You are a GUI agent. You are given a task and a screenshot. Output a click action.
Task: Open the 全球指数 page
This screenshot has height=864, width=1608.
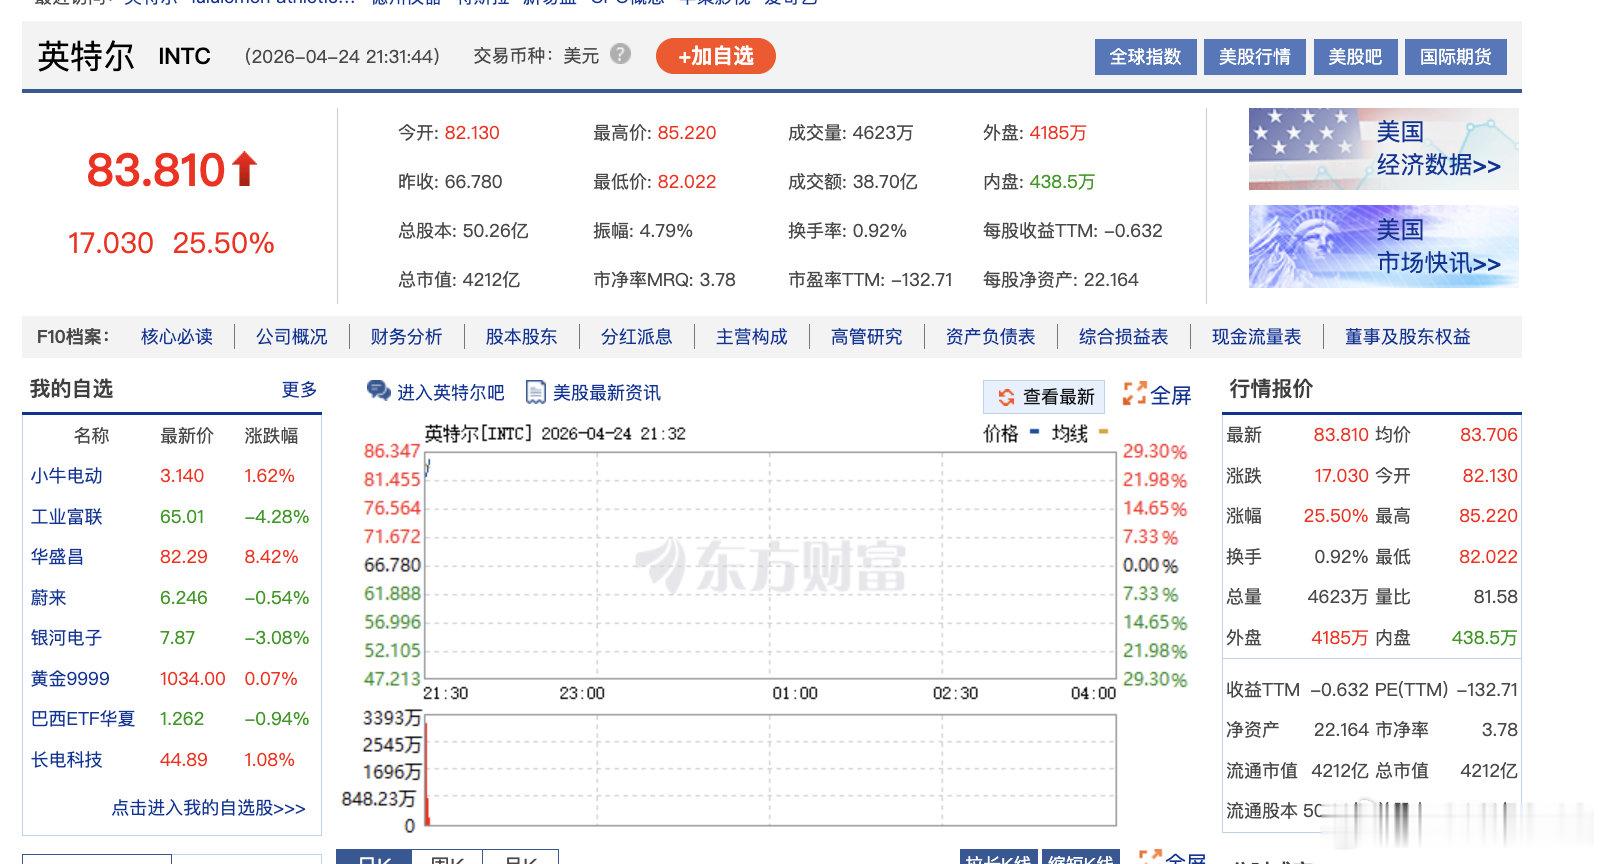pyautogui.click(x=1146, y=56)
